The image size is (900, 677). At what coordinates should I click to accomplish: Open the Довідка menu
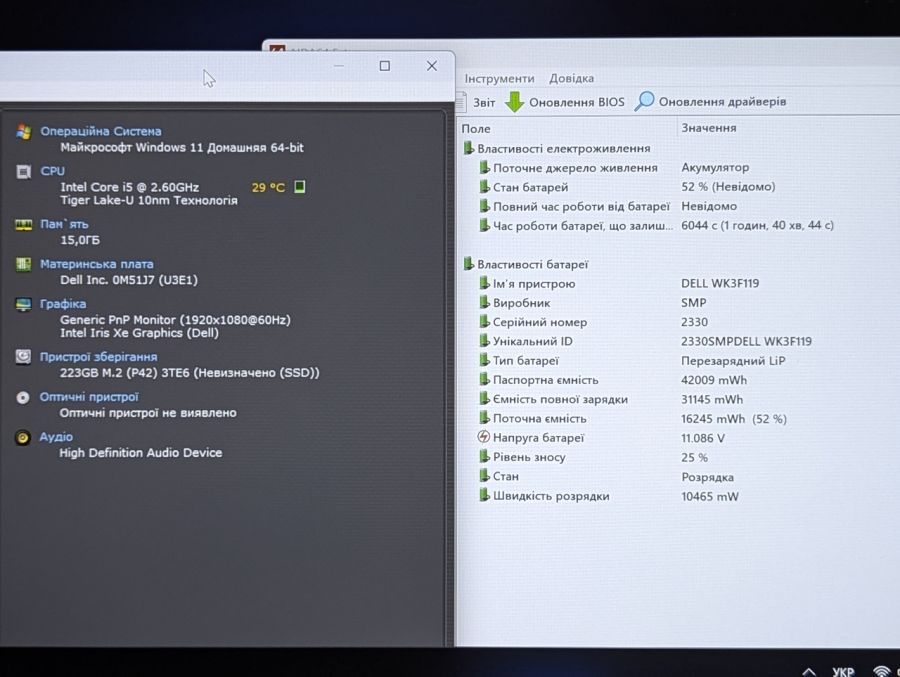click(571, 78)
